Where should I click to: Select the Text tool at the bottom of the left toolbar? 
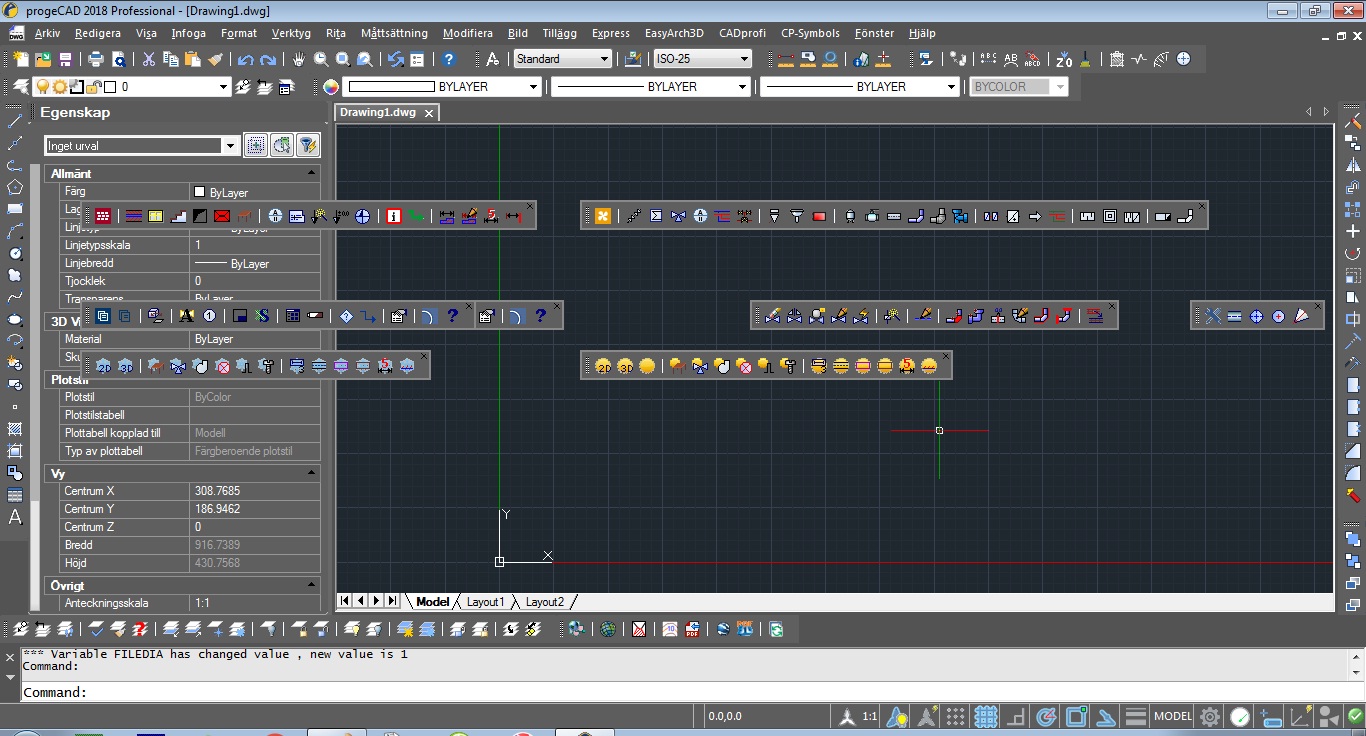(15, 517)
